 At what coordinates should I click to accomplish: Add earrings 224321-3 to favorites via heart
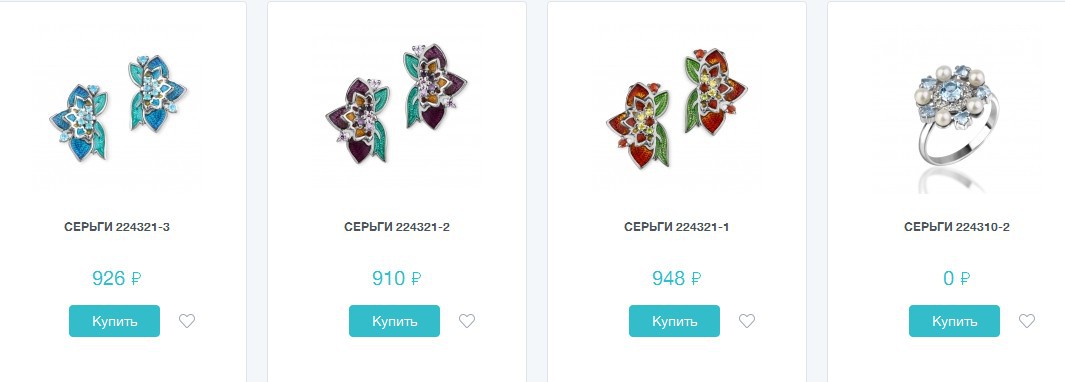[187, 321]
